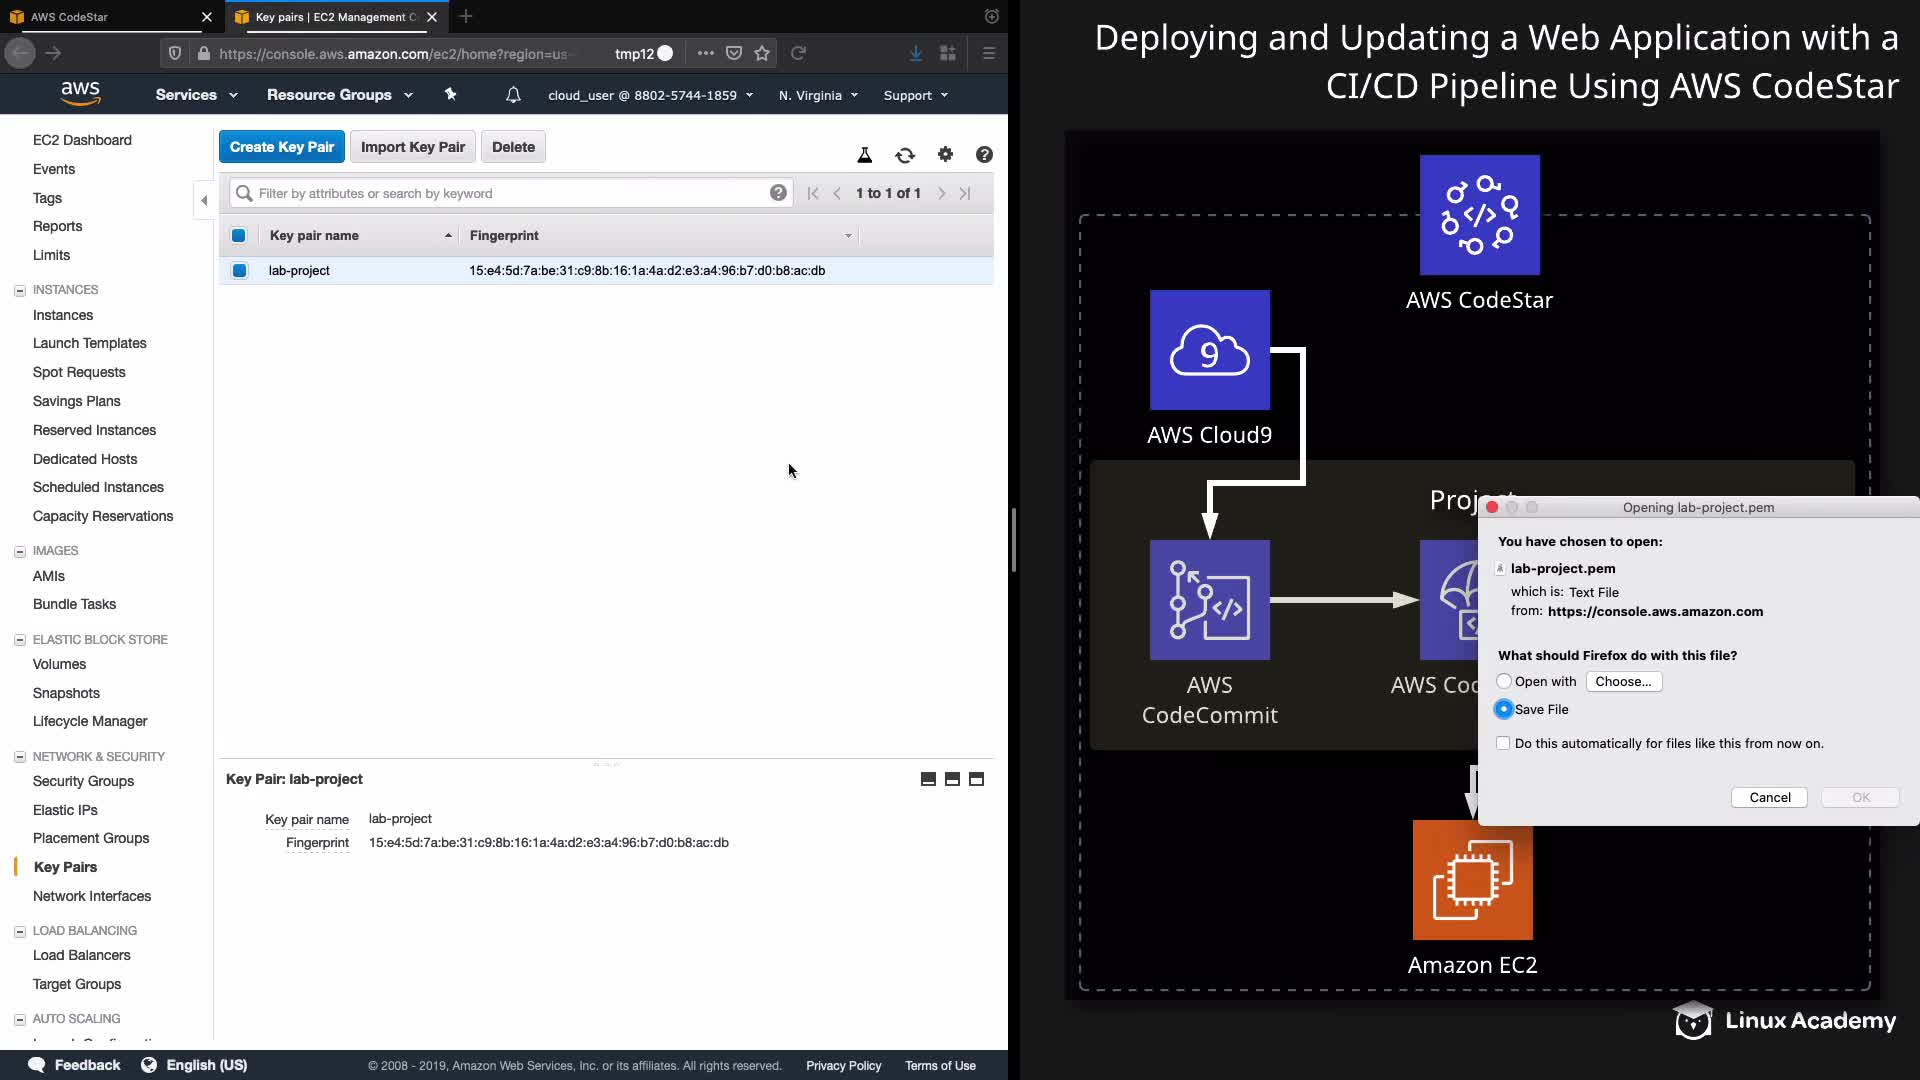Open the help question mark icon

(x=984, y=154)
